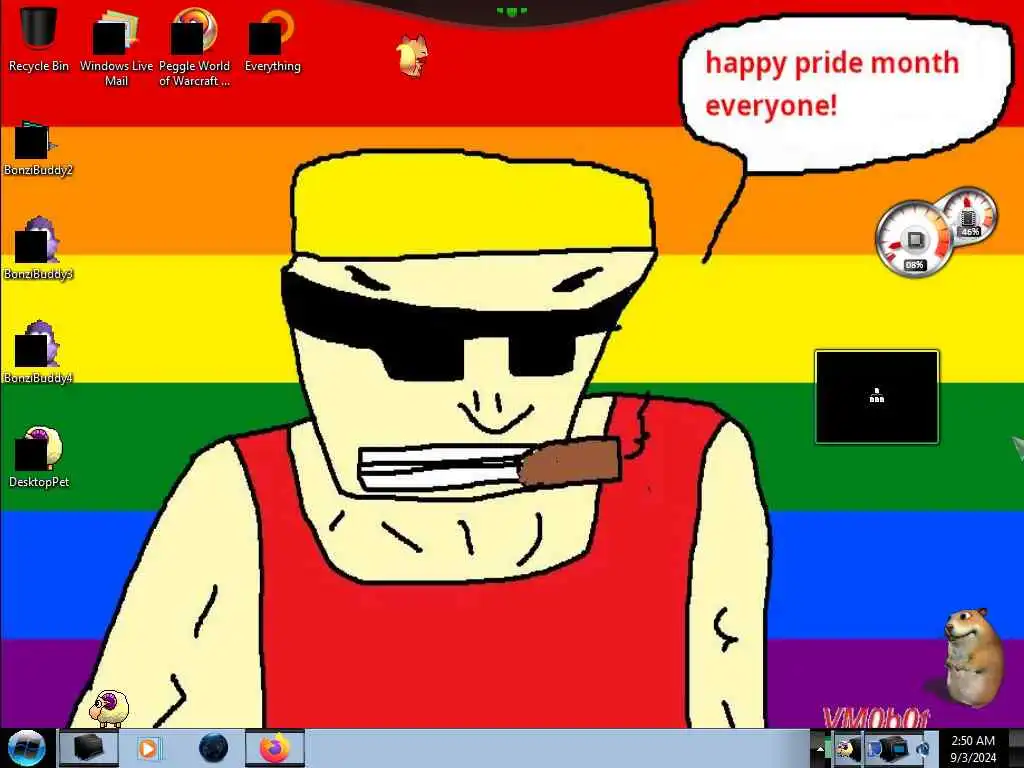Select the BonziBuddy2 desktop icon
Screen dimensions: 1024x768
[37, 149]
